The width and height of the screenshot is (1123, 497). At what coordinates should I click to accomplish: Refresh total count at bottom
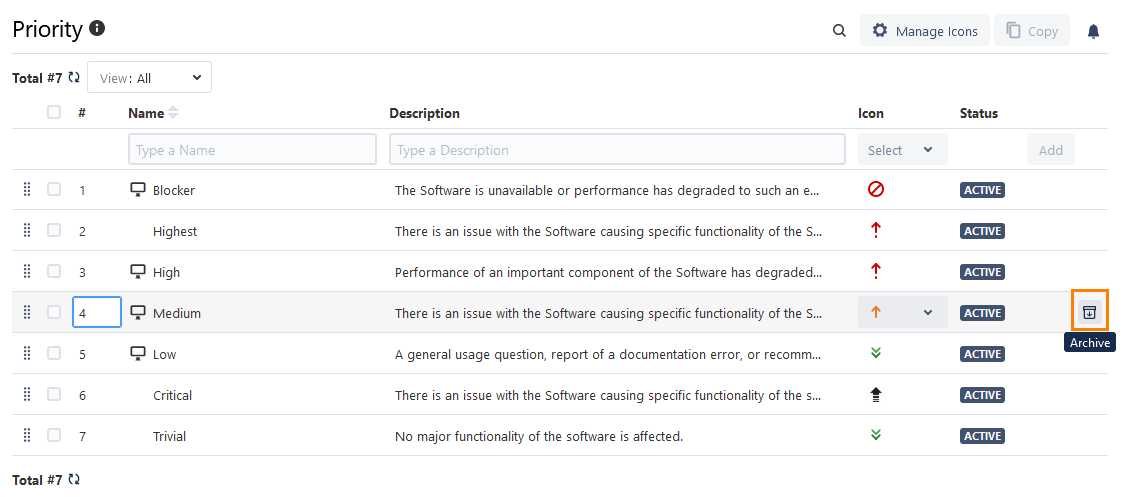[74, 479]
